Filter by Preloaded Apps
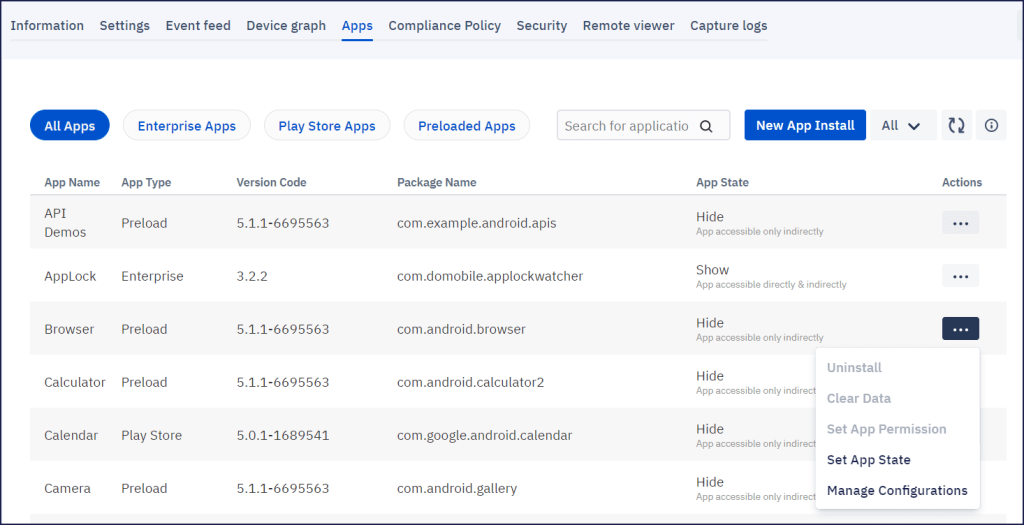The height and width of the screenshot is (525, 1024). coord(467,125)
